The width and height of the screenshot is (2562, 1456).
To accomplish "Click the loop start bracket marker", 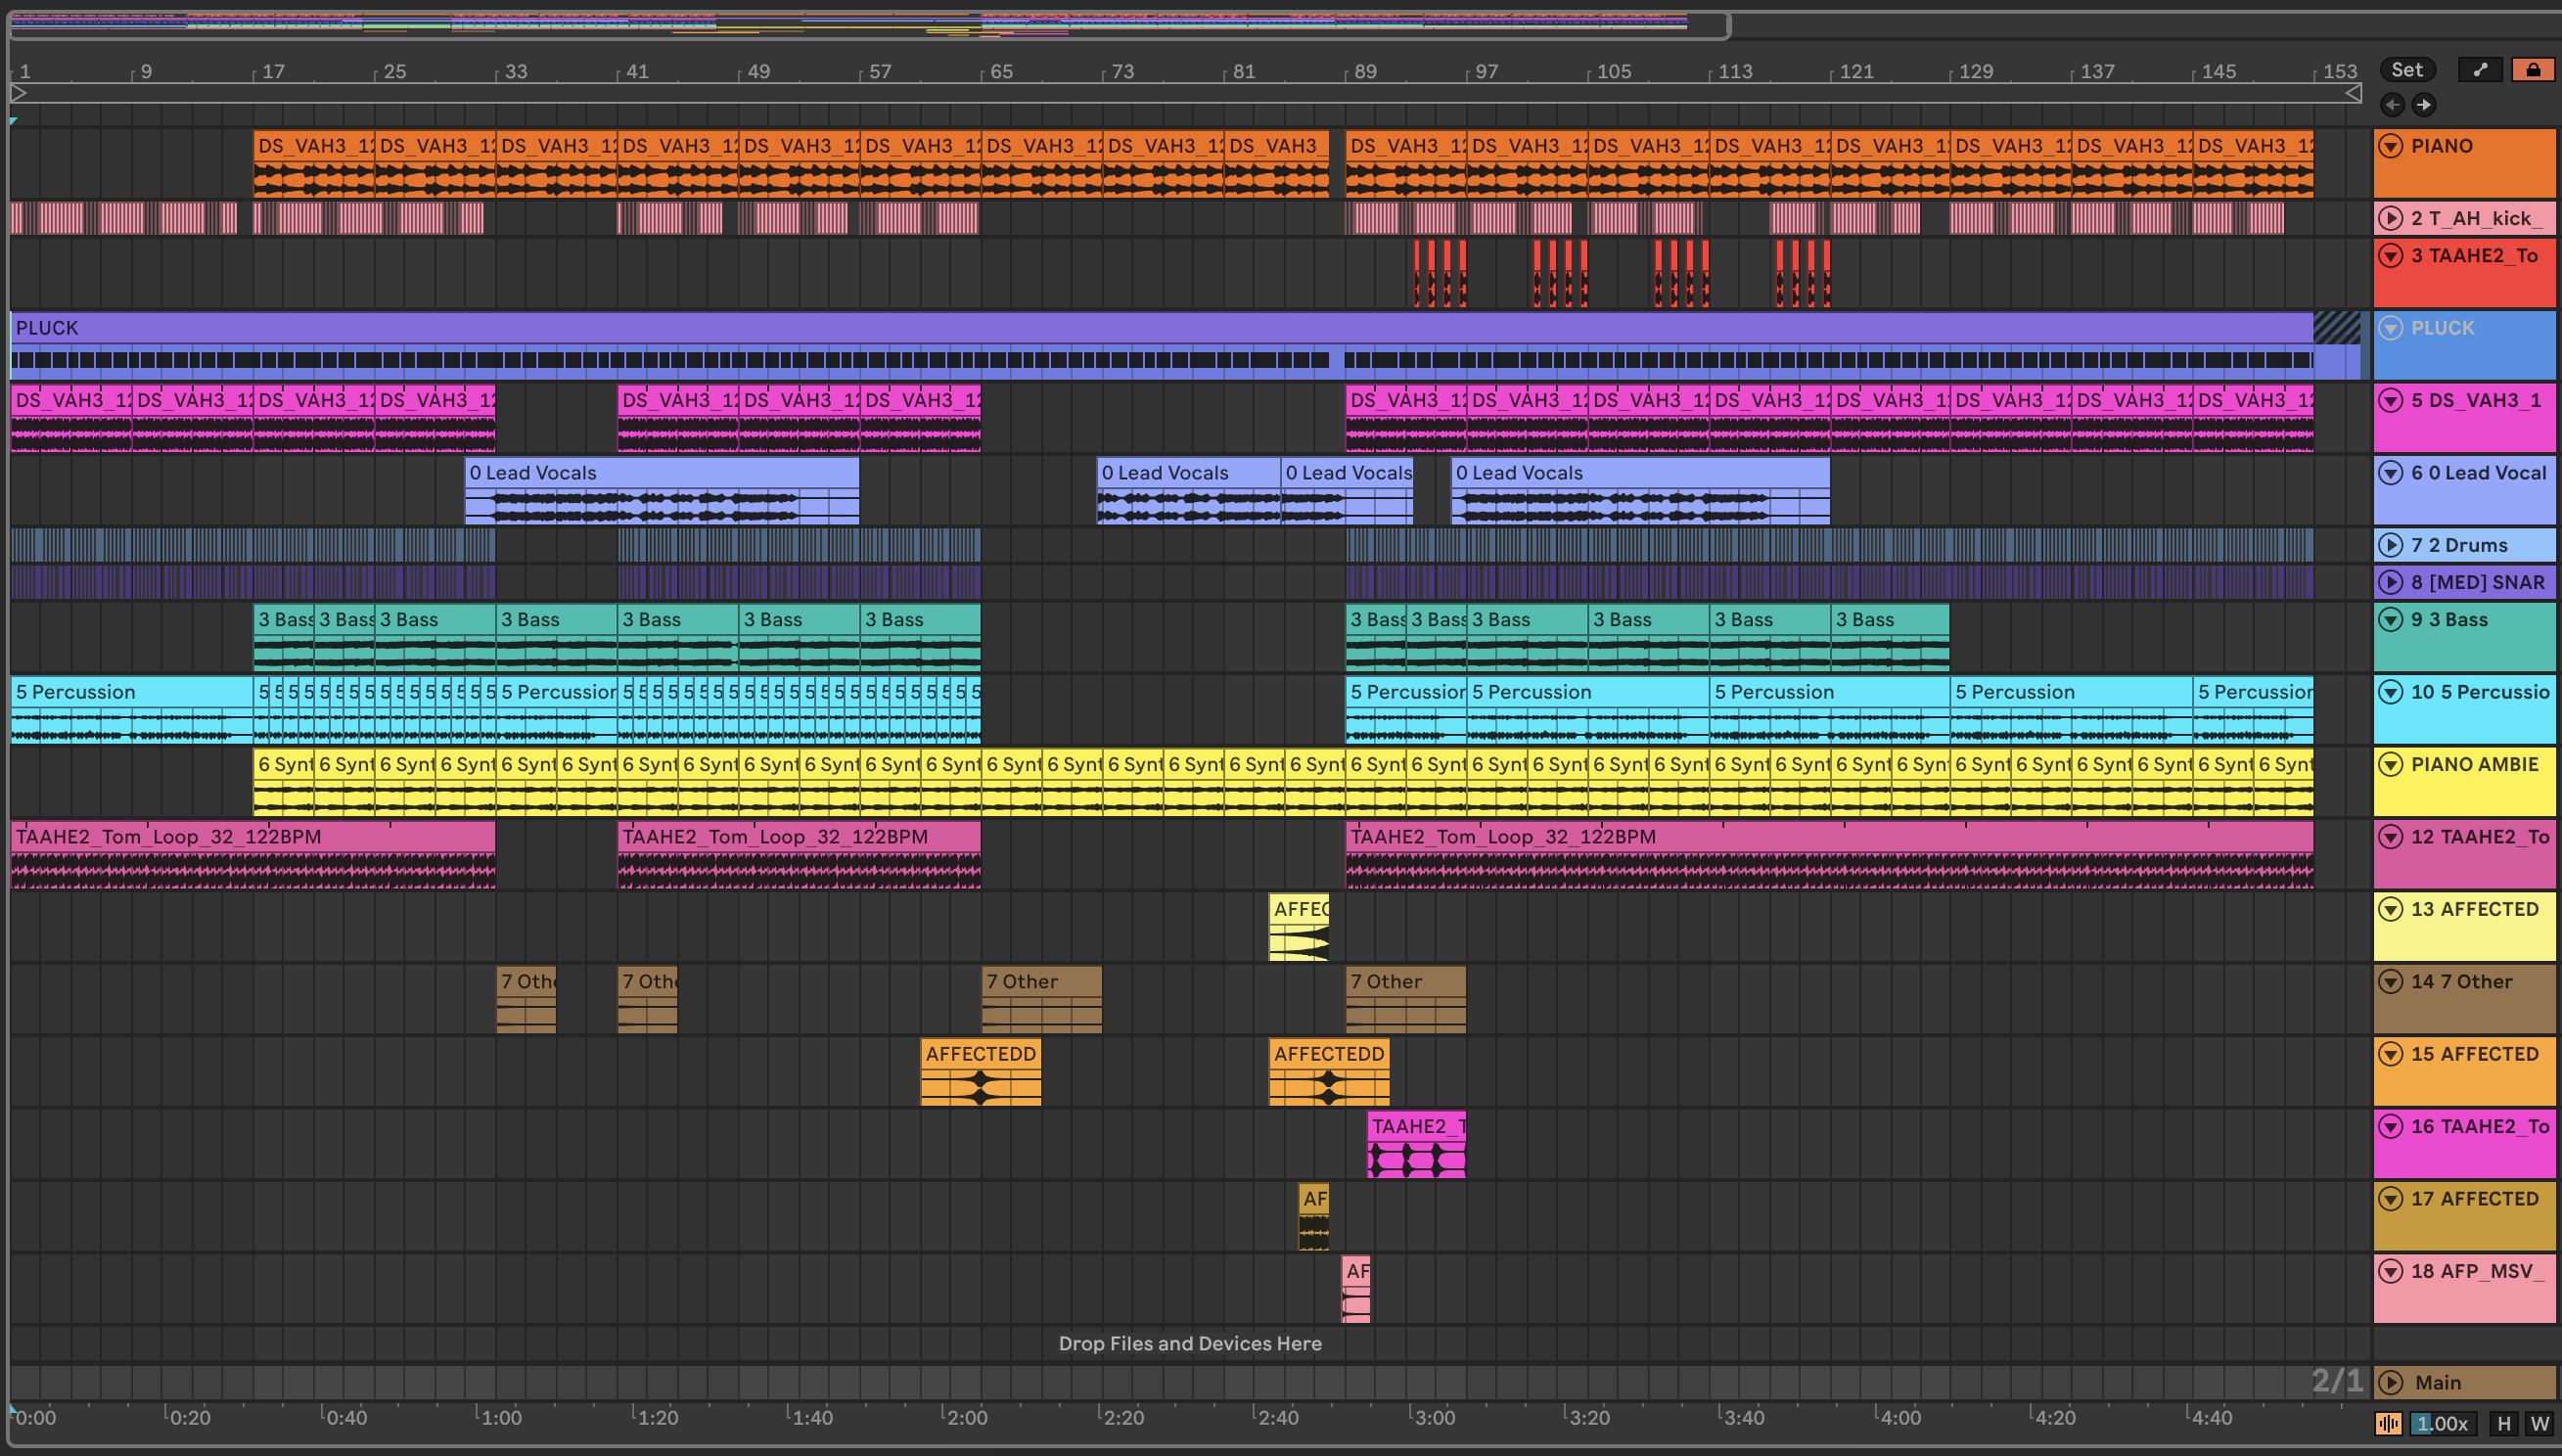I will 18,94.
